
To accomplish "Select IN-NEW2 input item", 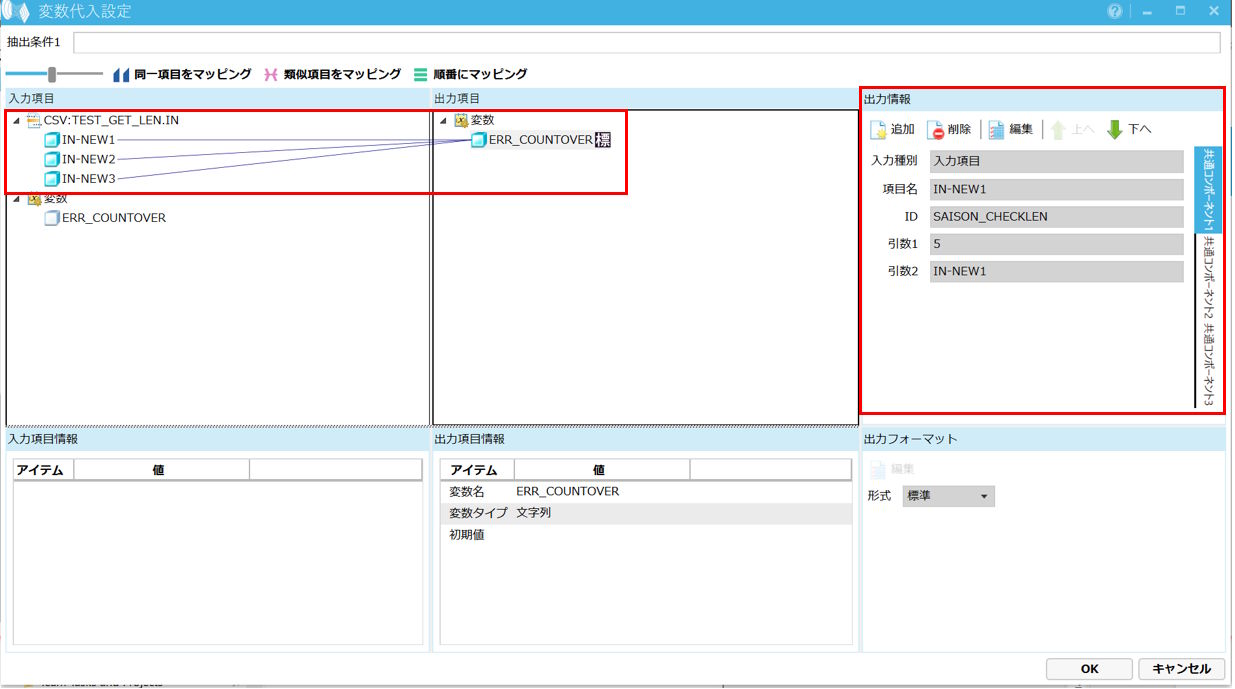I will (88, 159).
